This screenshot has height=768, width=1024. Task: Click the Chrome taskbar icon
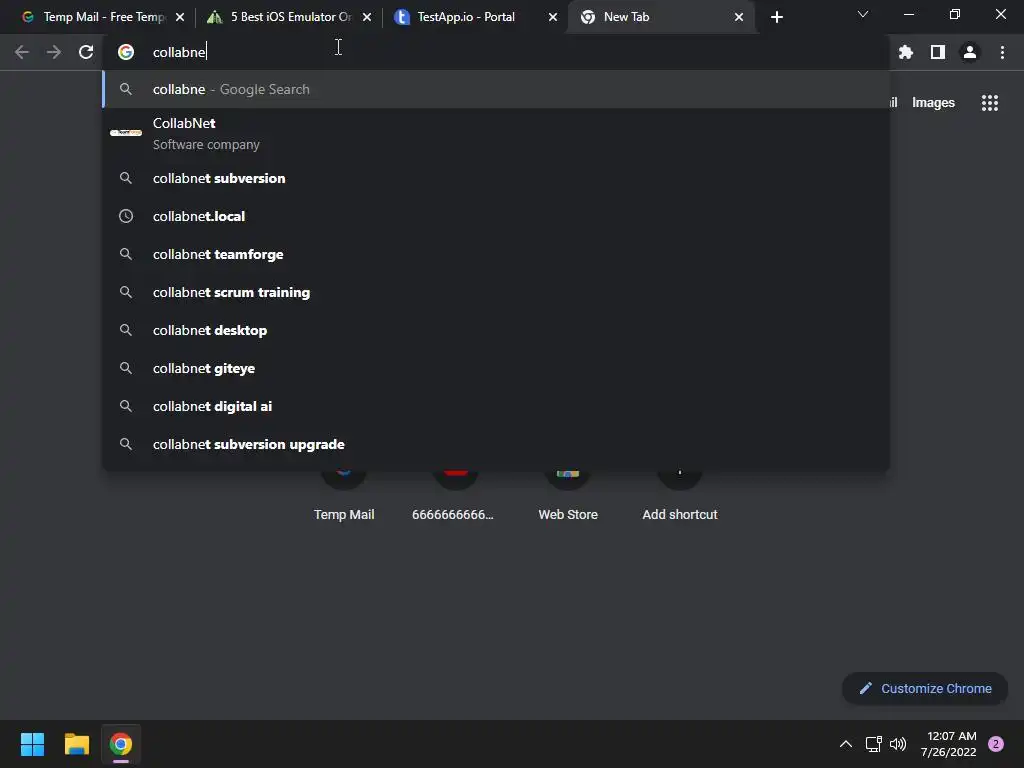click(121, 744)
